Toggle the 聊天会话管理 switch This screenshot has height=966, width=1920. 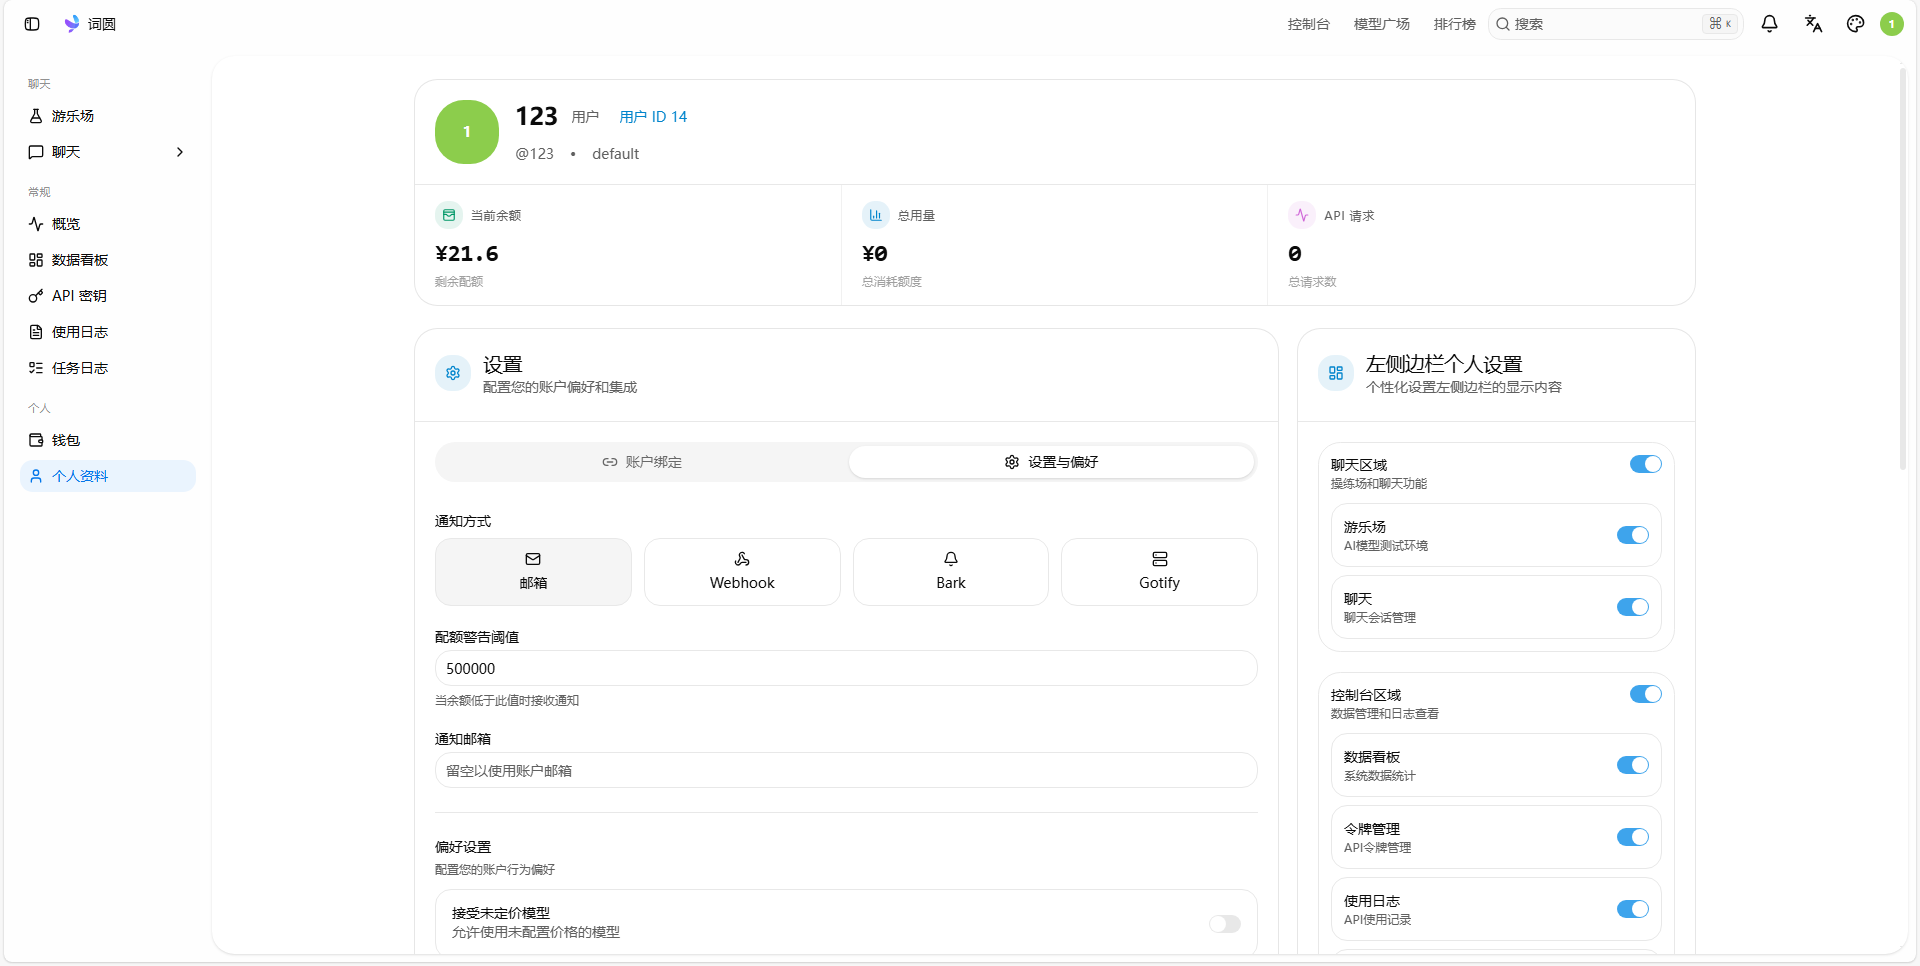[1633, 607]
